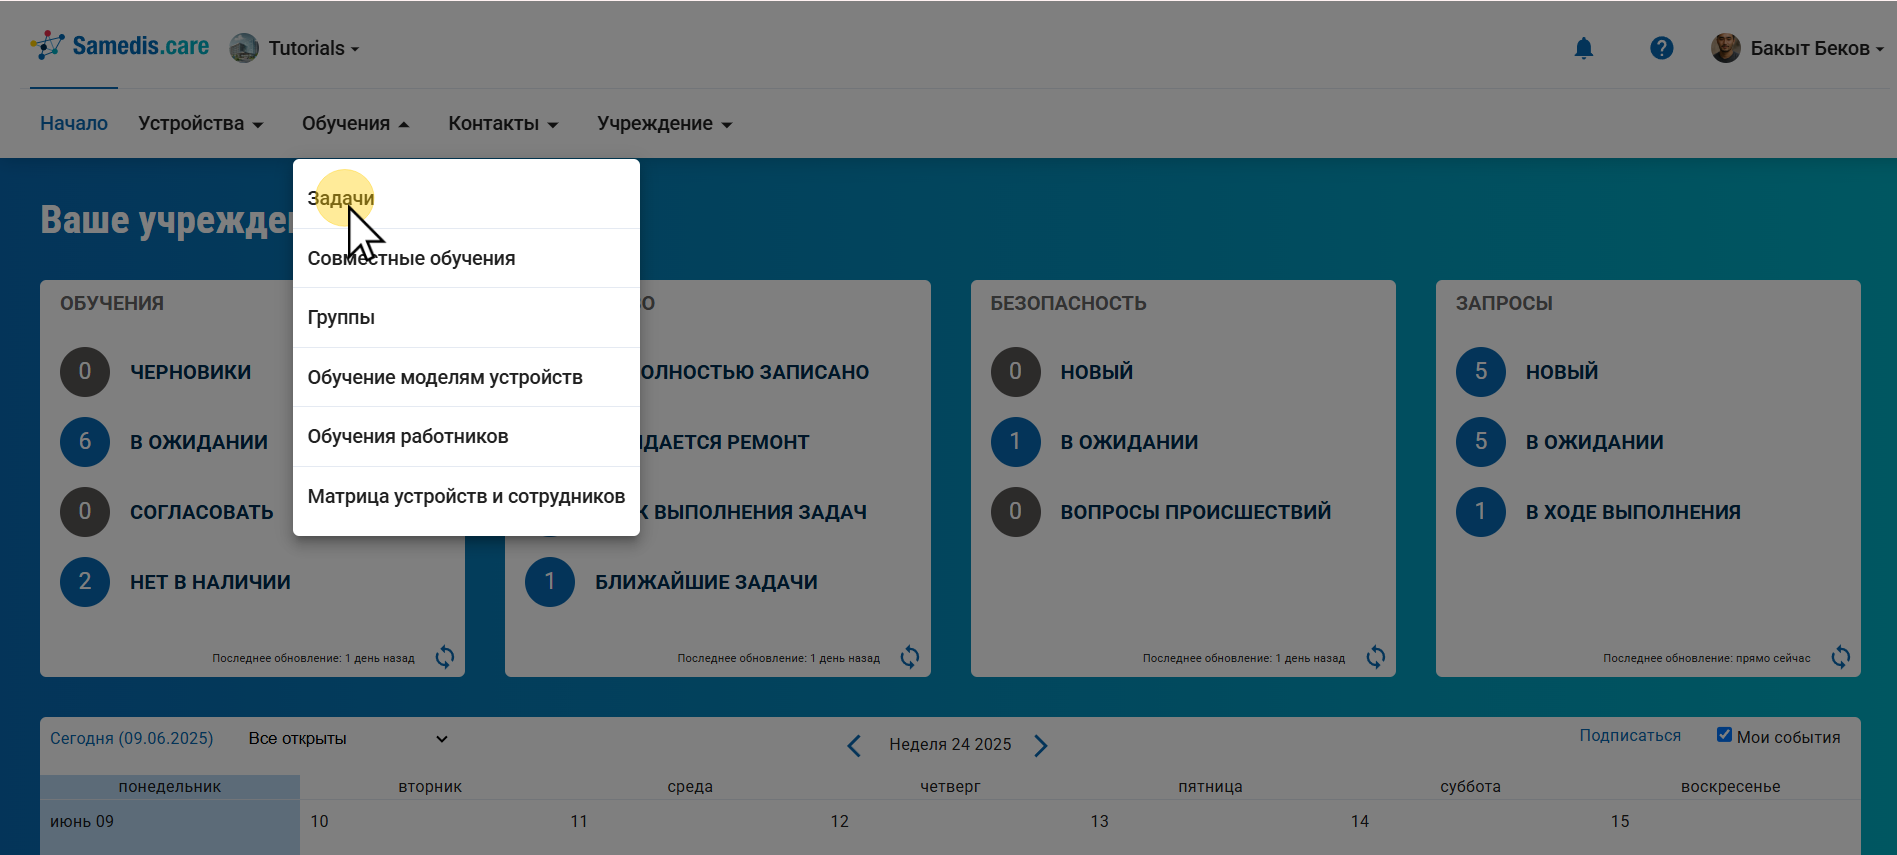Choose Матрица устройств и сотрудников
The height and width of the screenshot is (855, 1897).
[x=466, y=497]
